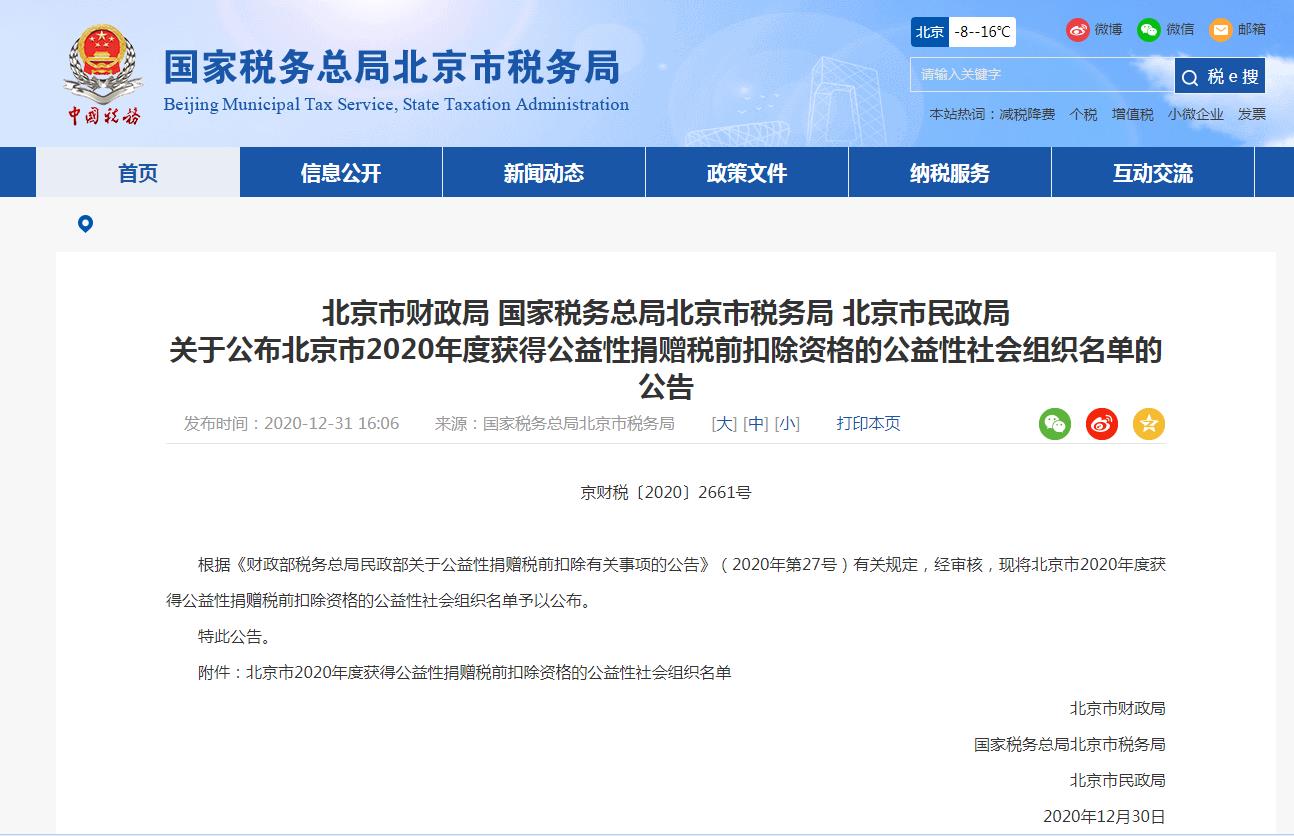This screenshot has height=836, width=1294.
Task: Set font size to medium [中]
Action: [756, 424]
